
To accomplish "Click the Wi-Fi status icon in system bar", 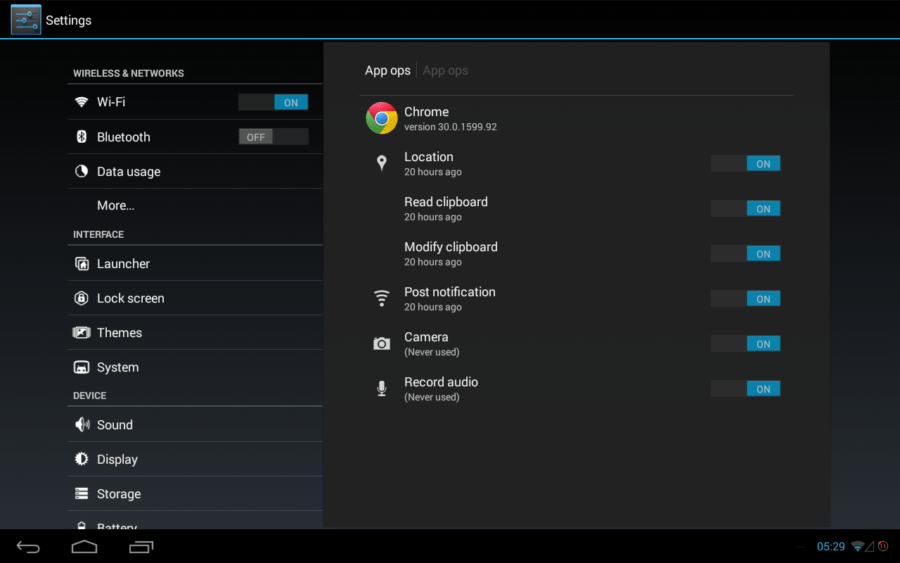I will [x=858, y=546].
